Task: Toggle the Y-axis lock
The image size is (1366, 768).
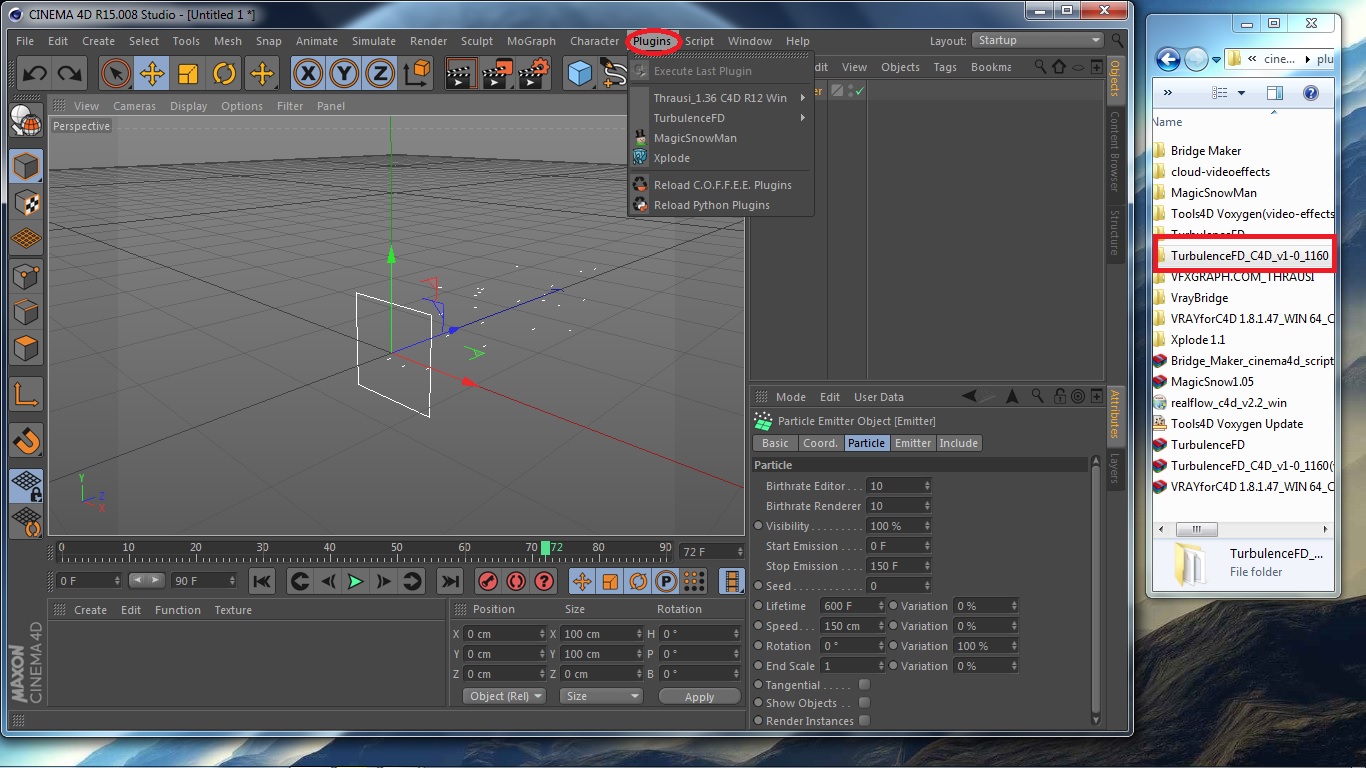Action: (x=344, y=73)
